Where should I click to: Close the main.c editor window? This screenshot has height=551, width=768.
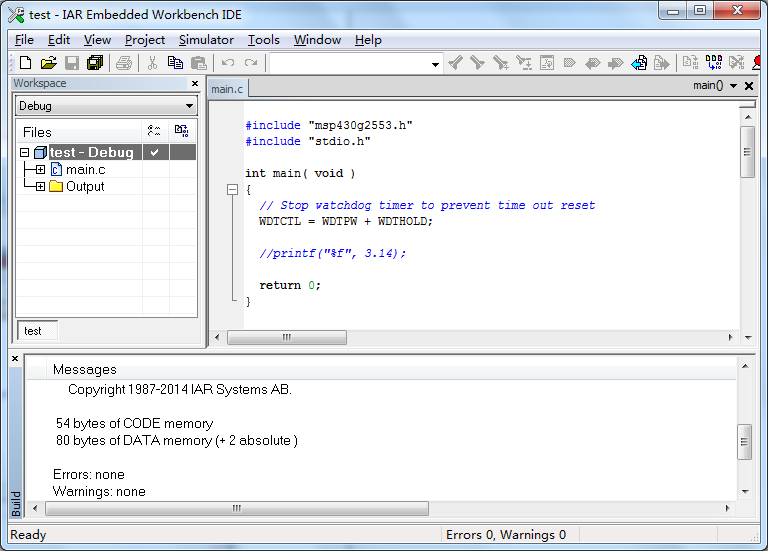click(749, 86)
